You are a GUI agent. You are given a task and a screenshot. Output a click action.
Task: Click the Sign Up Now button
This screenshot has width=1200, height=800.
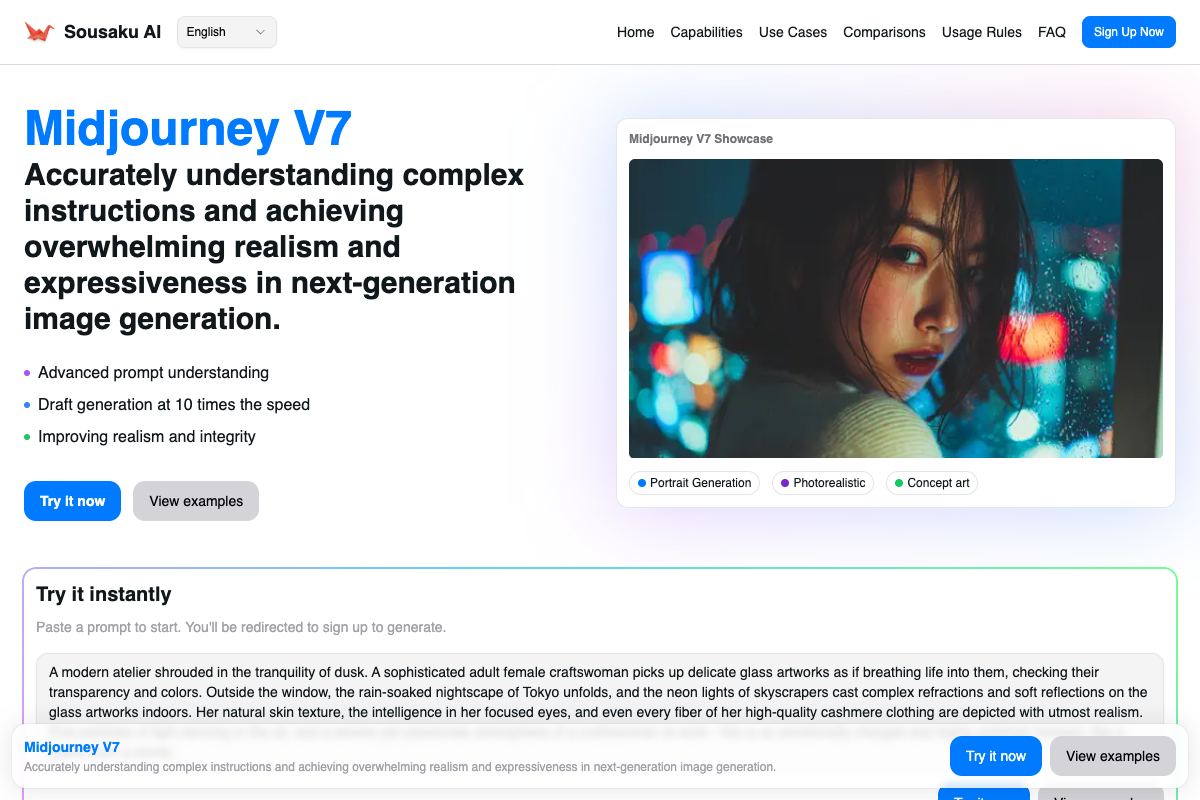coord(1128,32)
